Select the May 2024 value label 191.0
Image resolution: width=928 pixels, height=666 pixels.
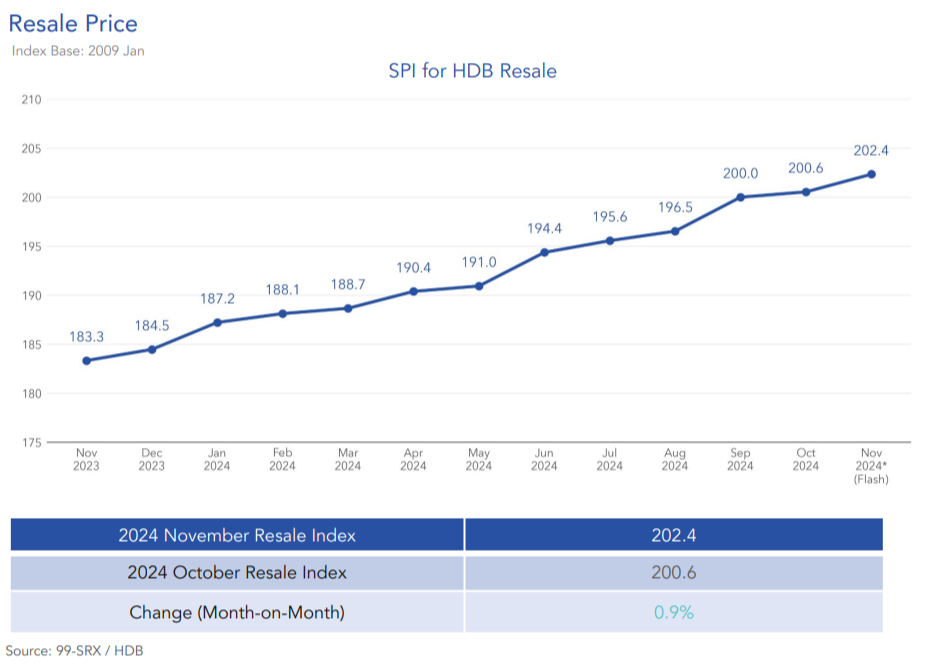click(x=478, y=261)
